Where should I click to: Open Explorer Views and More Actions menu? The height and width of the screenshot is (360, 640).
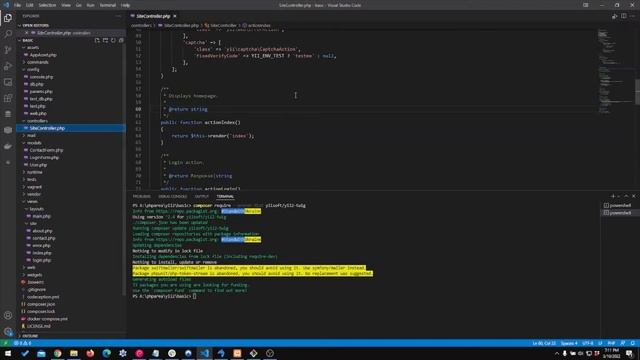click(118, 16)
